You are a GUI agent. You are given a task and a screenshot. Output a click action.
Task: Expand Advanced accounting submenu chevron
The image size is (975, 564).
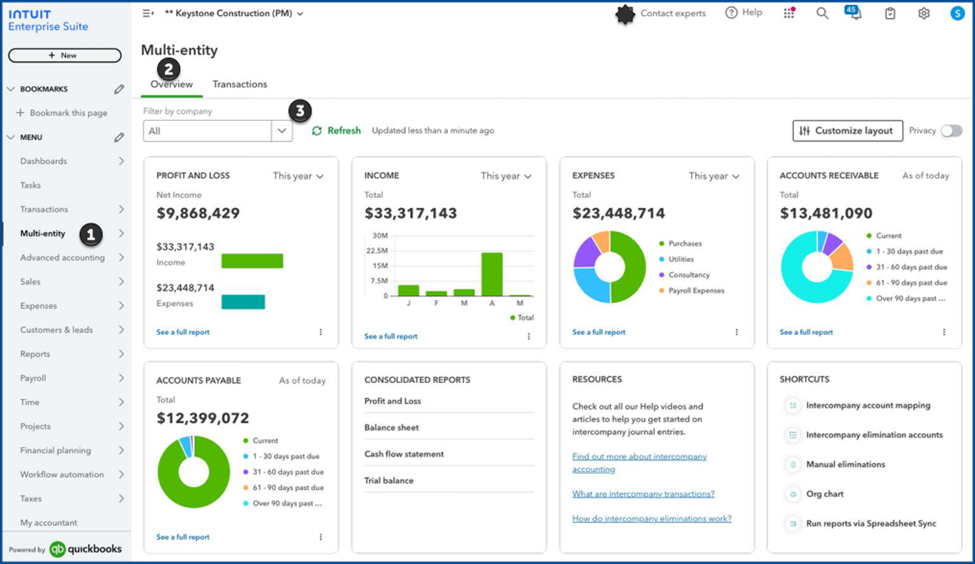(121, 257)
